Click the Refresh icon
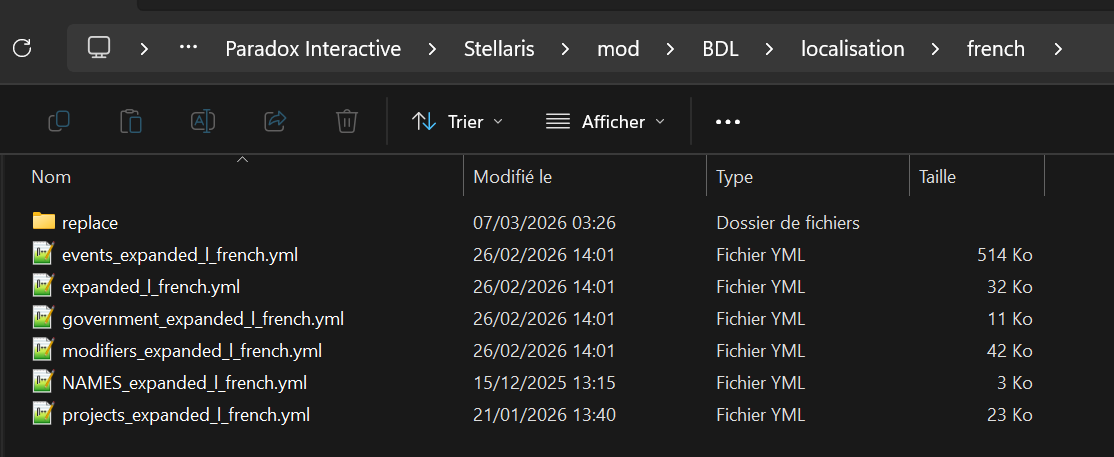The image size is (1114, 457). click(23, 48)
